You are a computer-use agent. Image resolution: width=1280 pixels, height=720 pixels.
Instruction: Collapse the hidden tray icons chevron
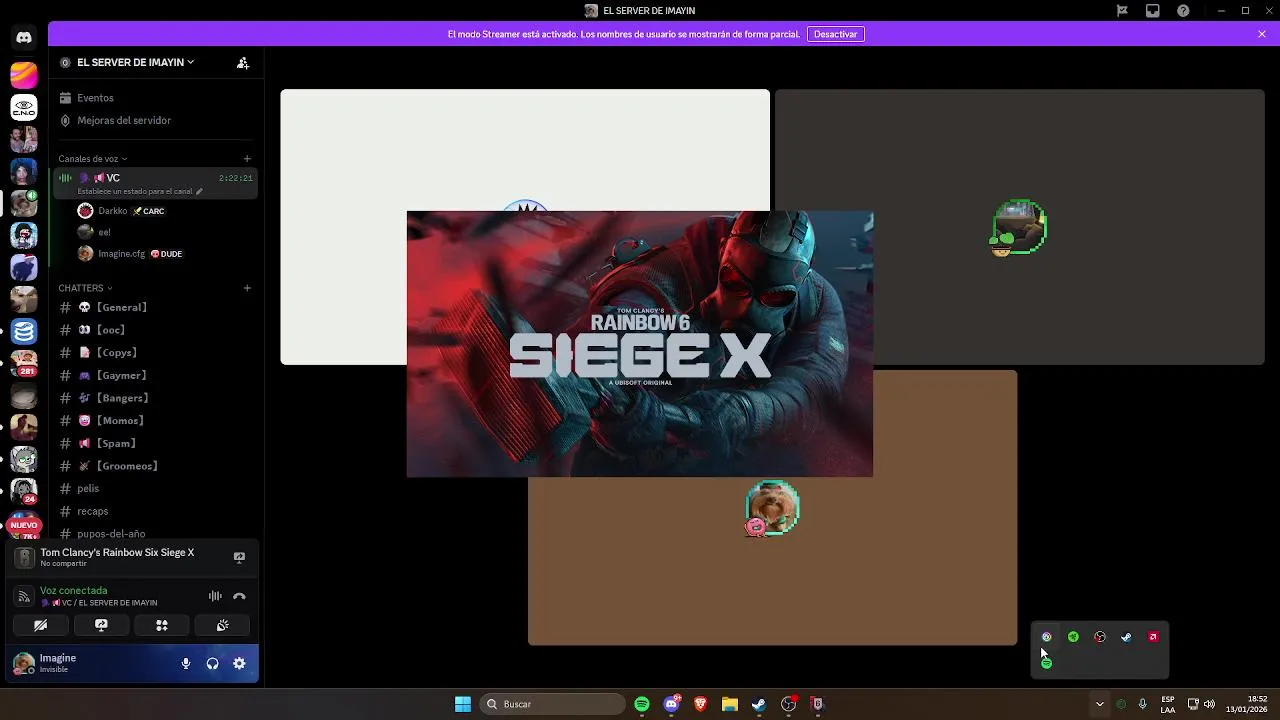[x=1100, y=704]
